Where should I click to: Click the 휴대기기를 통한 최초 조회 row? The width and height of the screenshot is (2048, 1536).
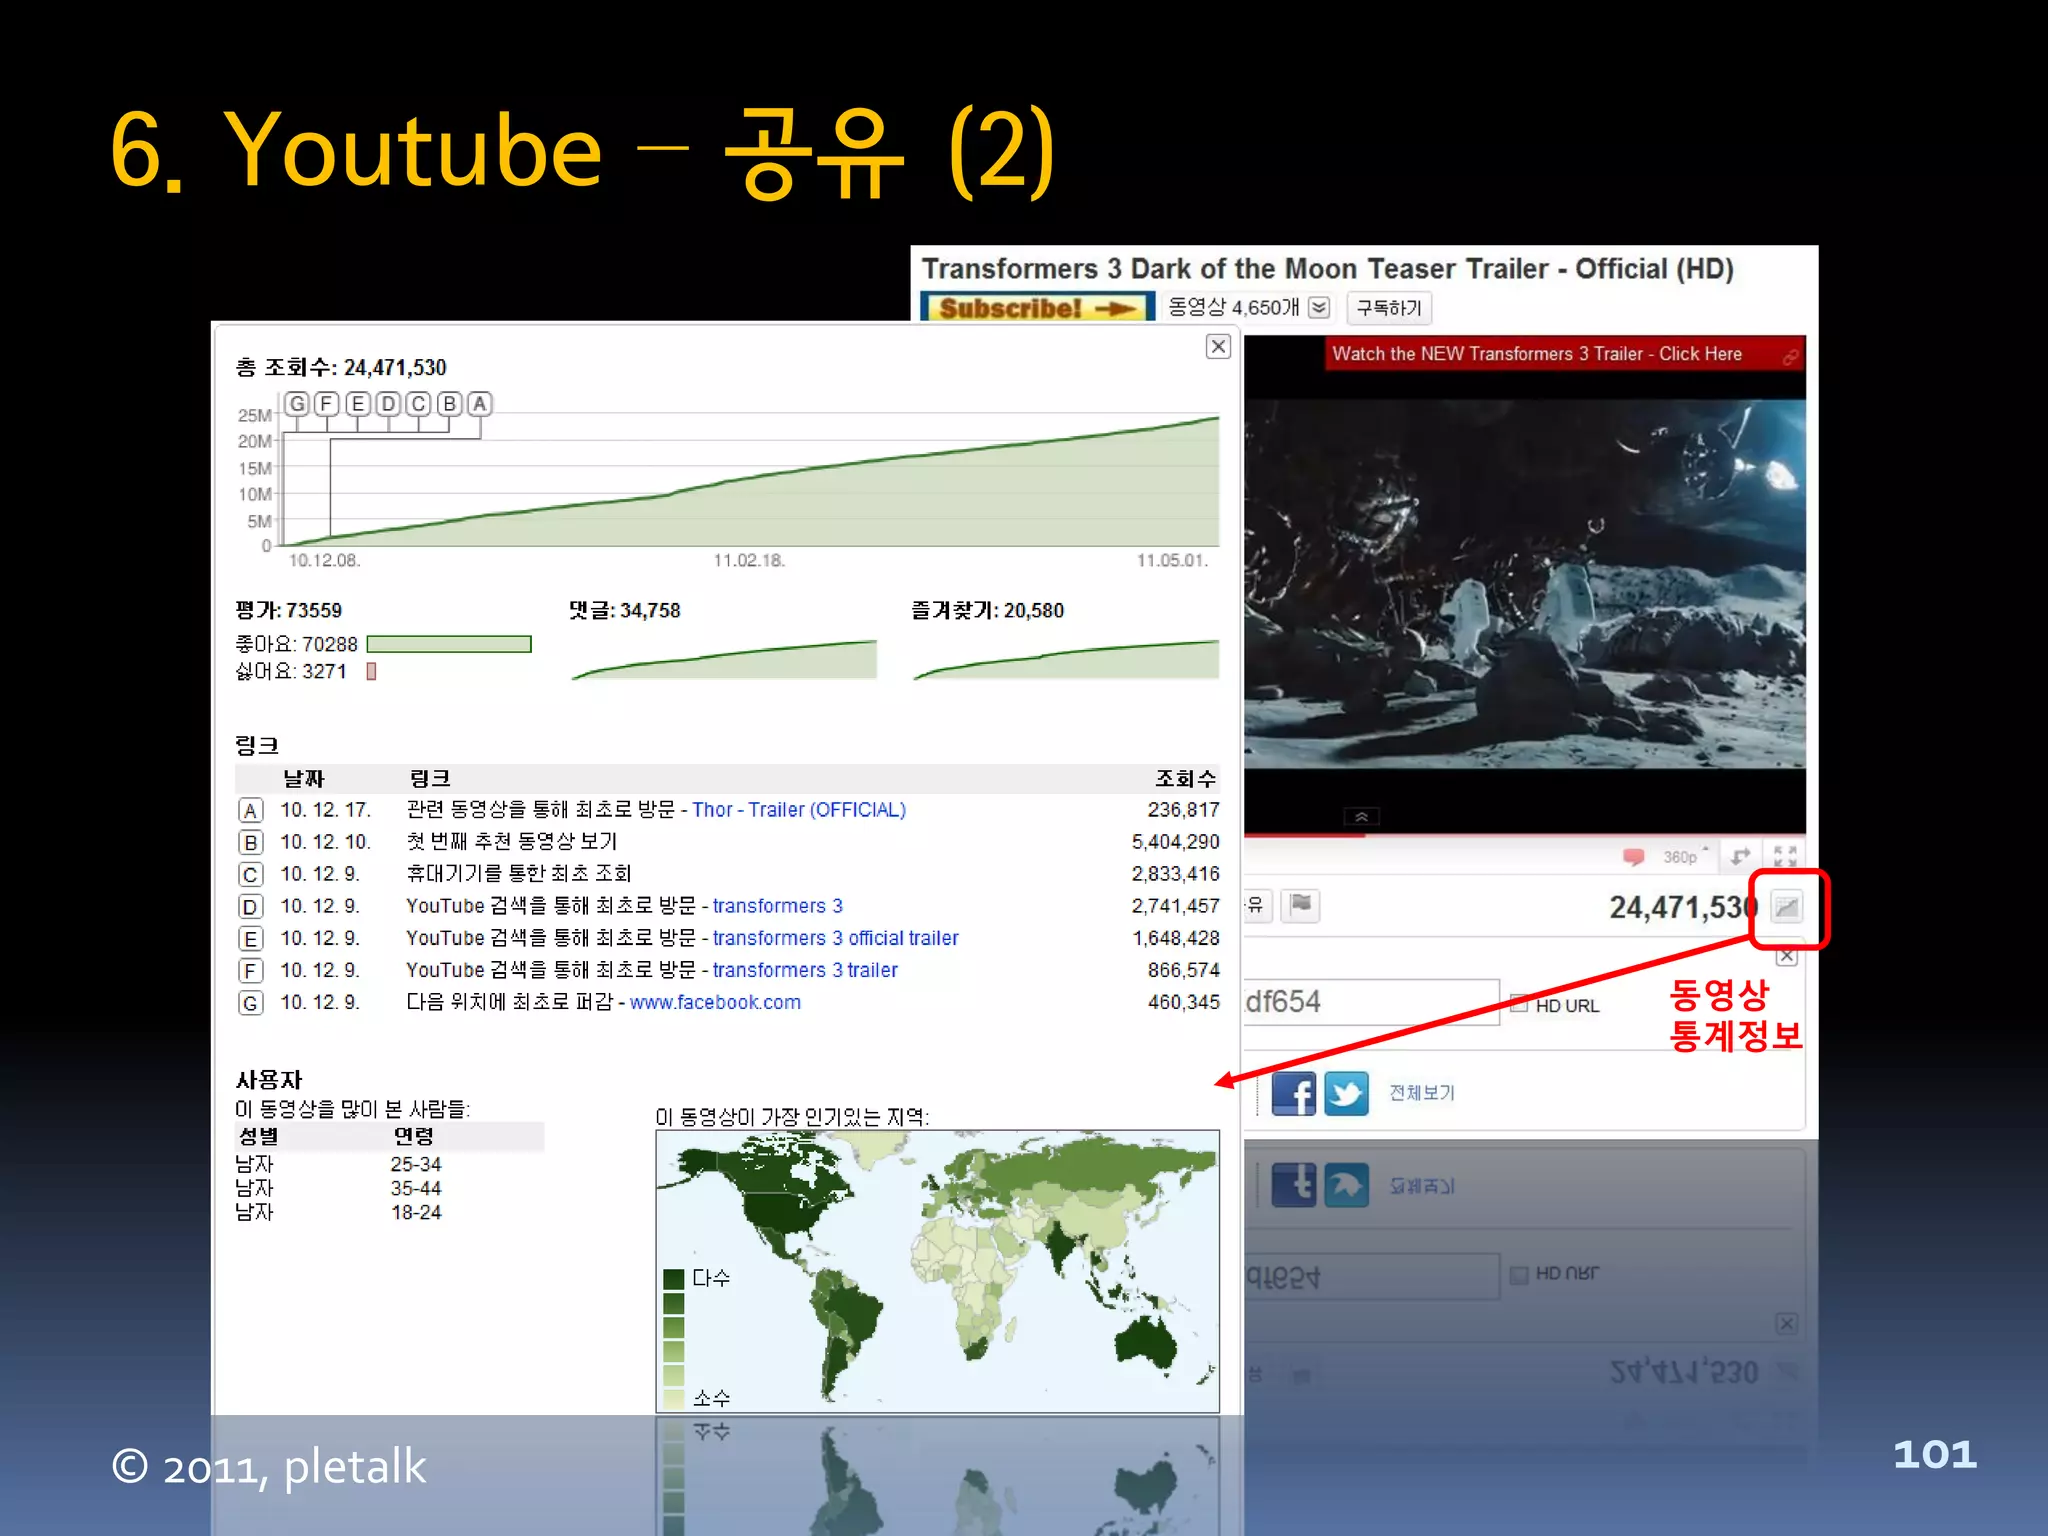[728, 874]
